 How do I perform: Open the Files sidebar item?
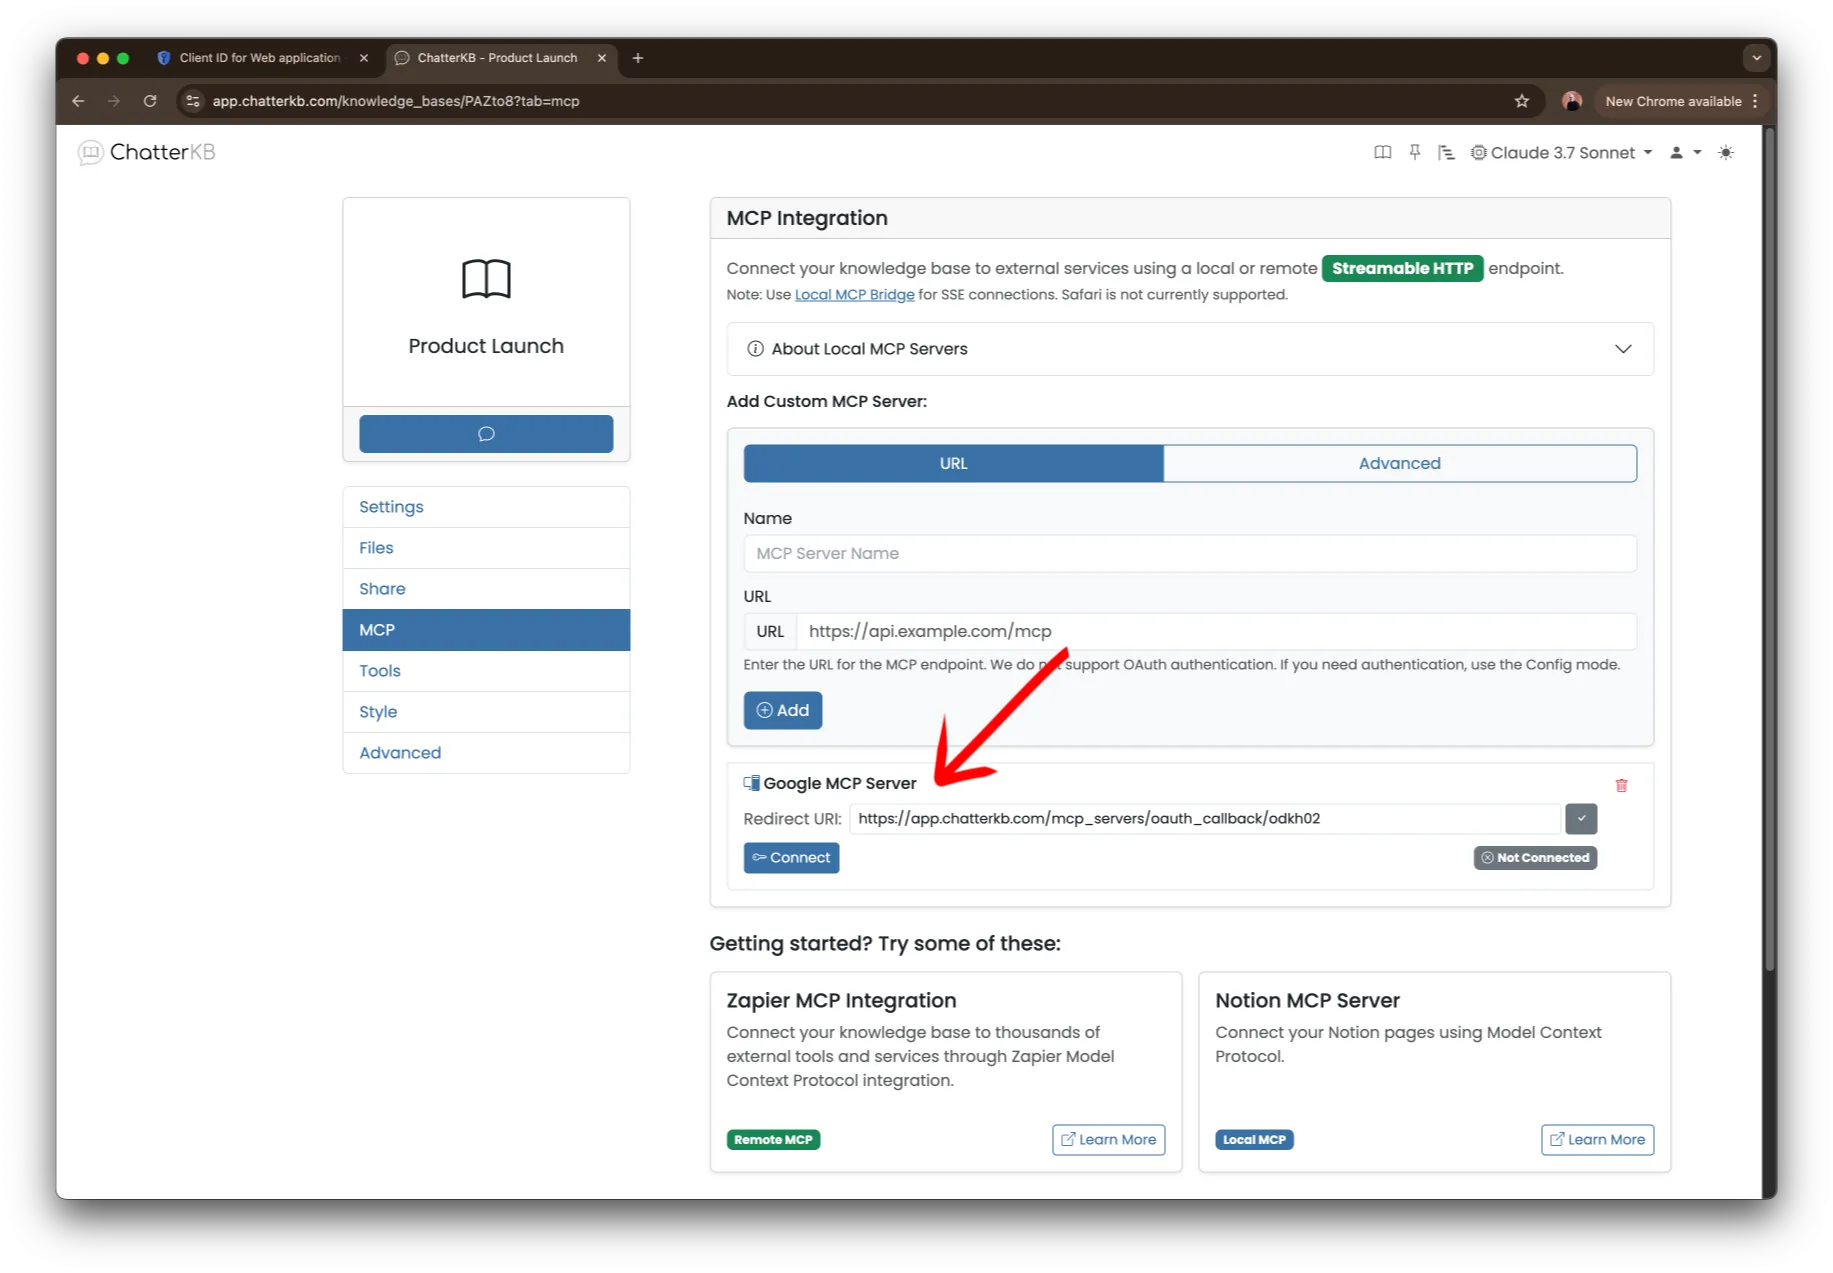(x=486, y=548)
